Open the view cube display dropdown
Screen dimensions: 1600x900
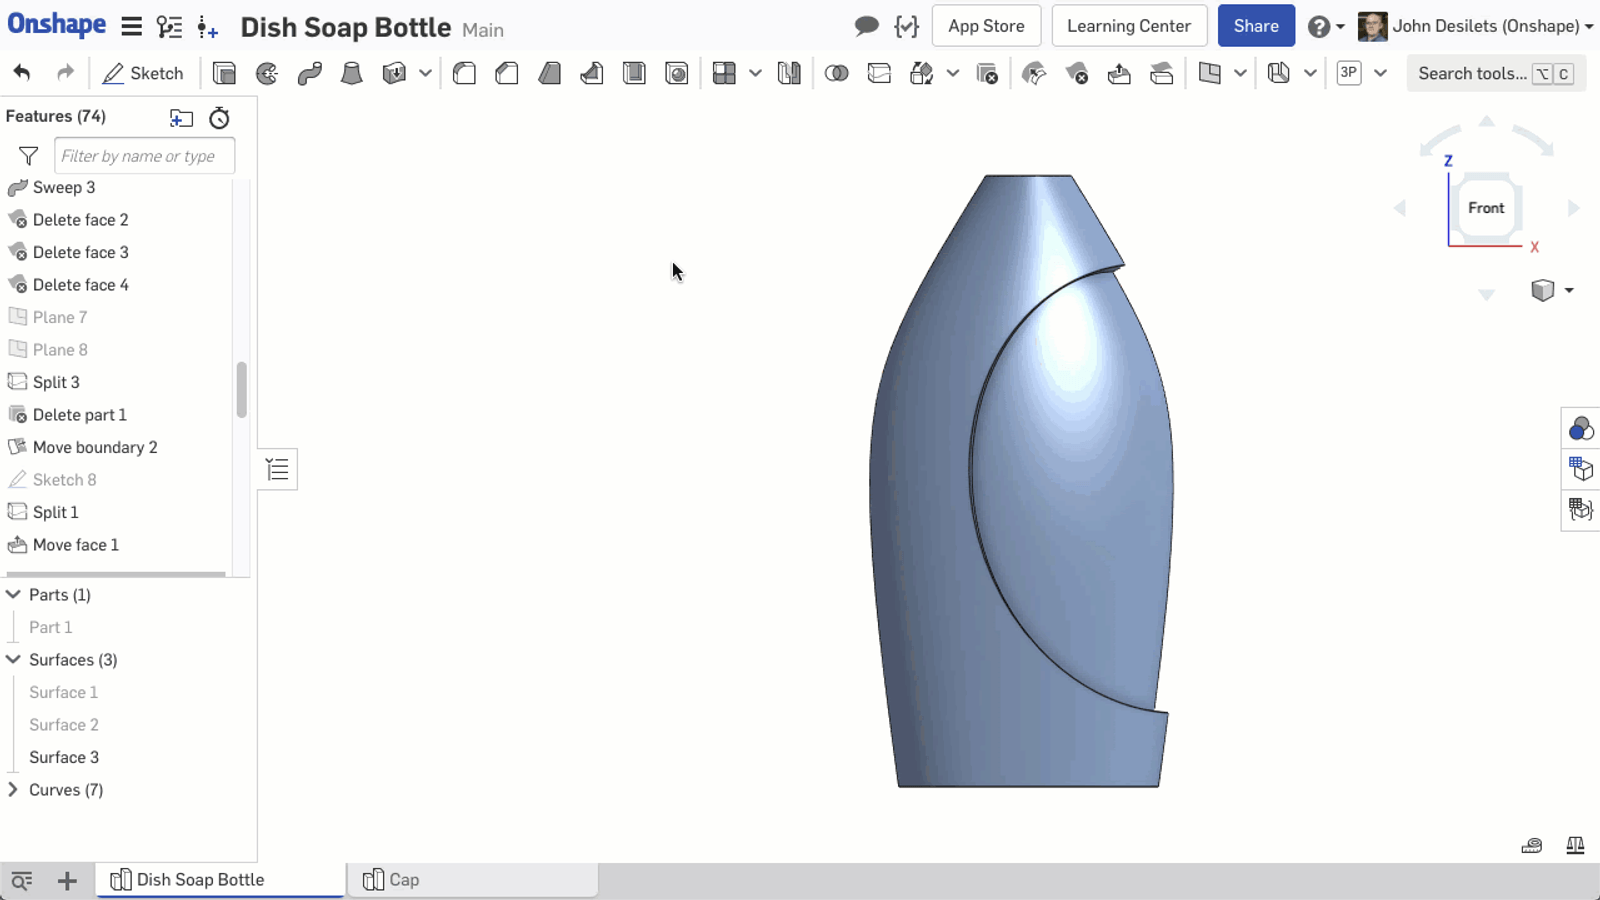click(x=1568, y=290)
